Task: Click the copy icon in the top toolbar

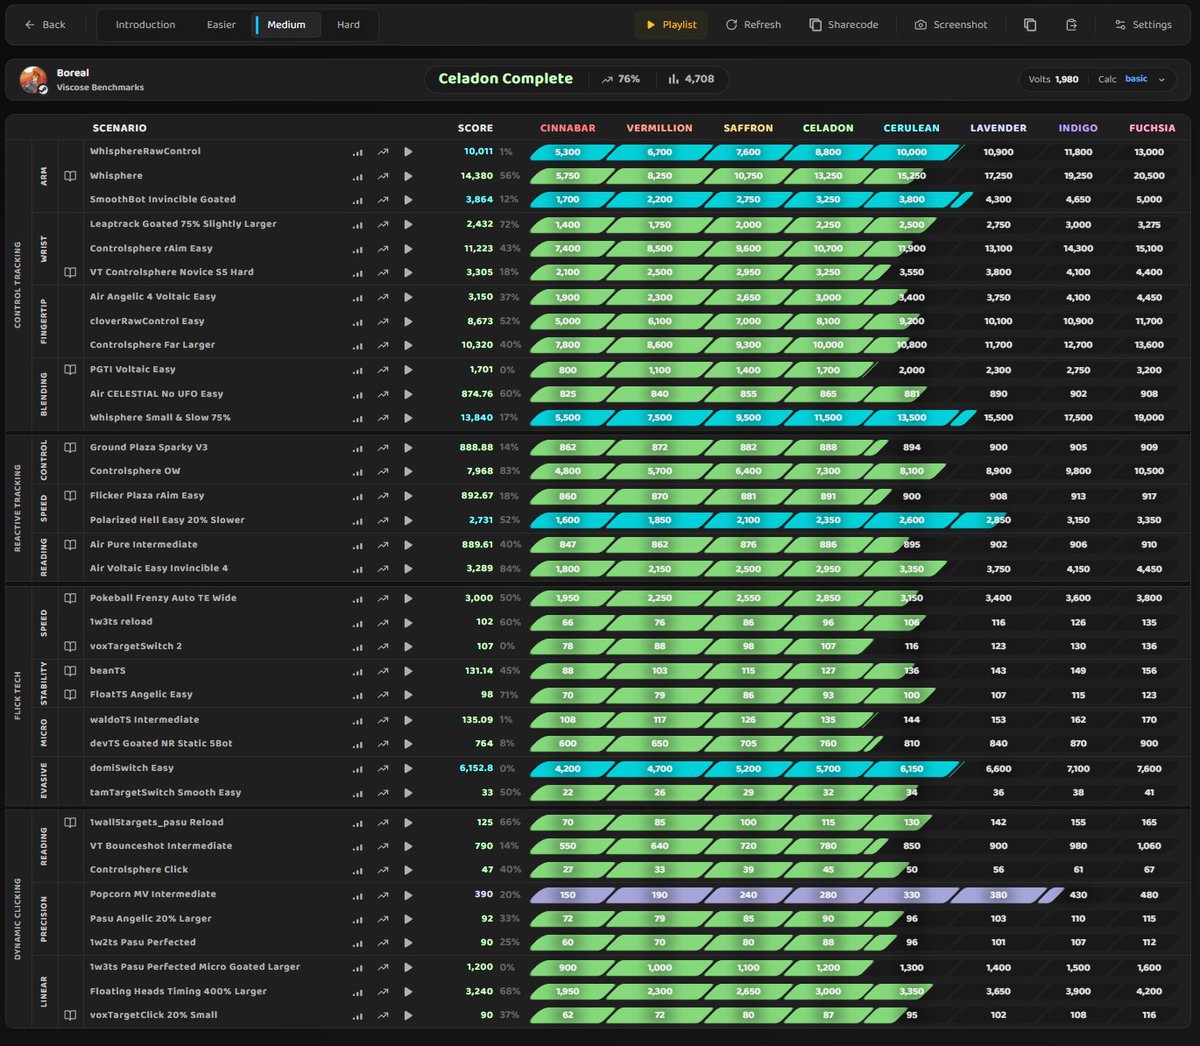Action: 1030,25
